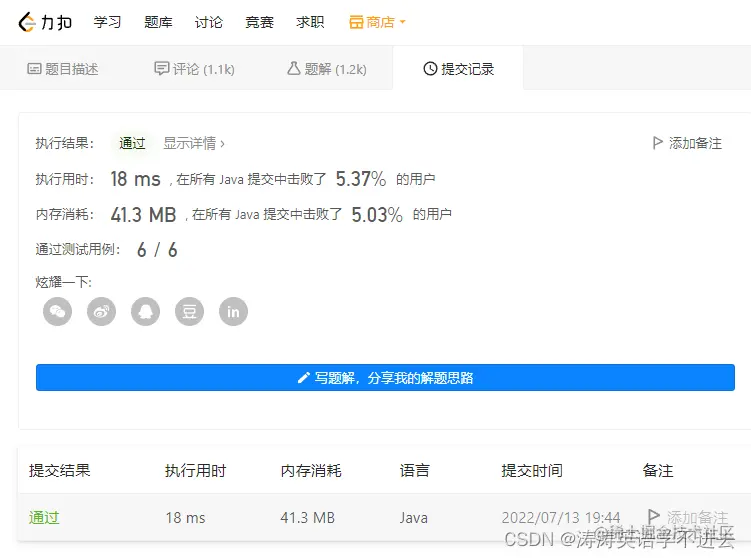Click the 通过 link in submissions table

tap(44, 518)
